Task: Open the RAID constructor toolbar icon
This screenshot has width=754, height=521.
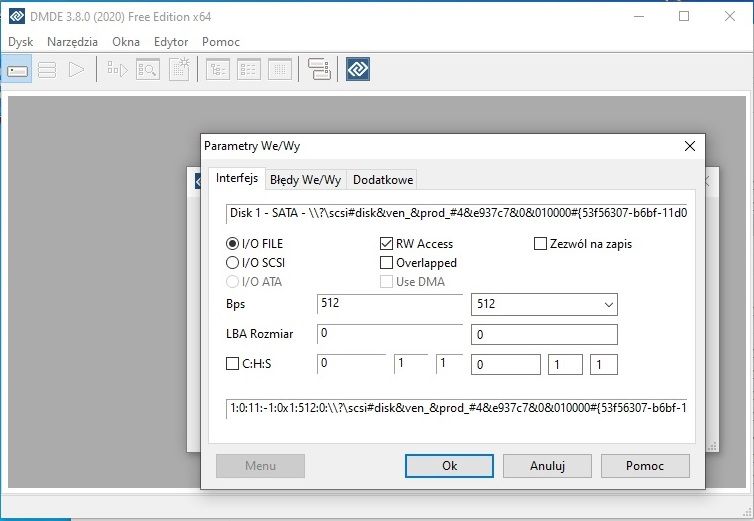Action: coord(319,69)
